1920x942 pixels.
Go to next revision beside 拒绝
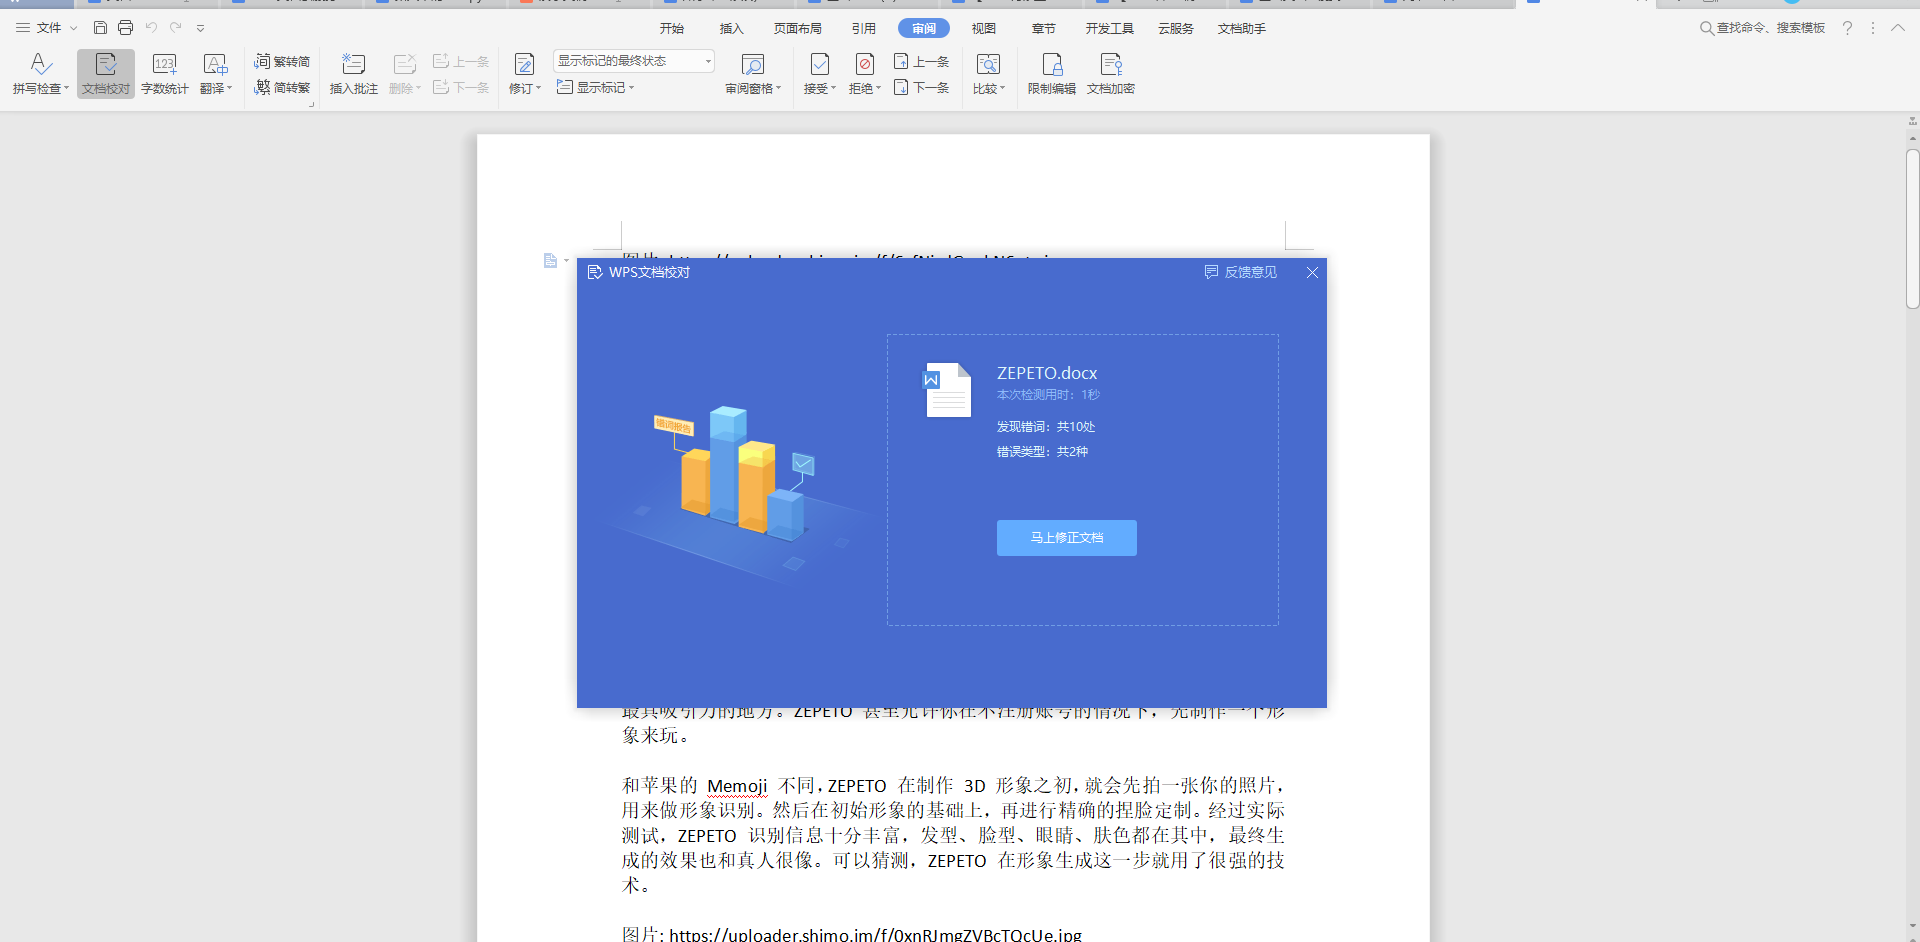click(922, 88)
